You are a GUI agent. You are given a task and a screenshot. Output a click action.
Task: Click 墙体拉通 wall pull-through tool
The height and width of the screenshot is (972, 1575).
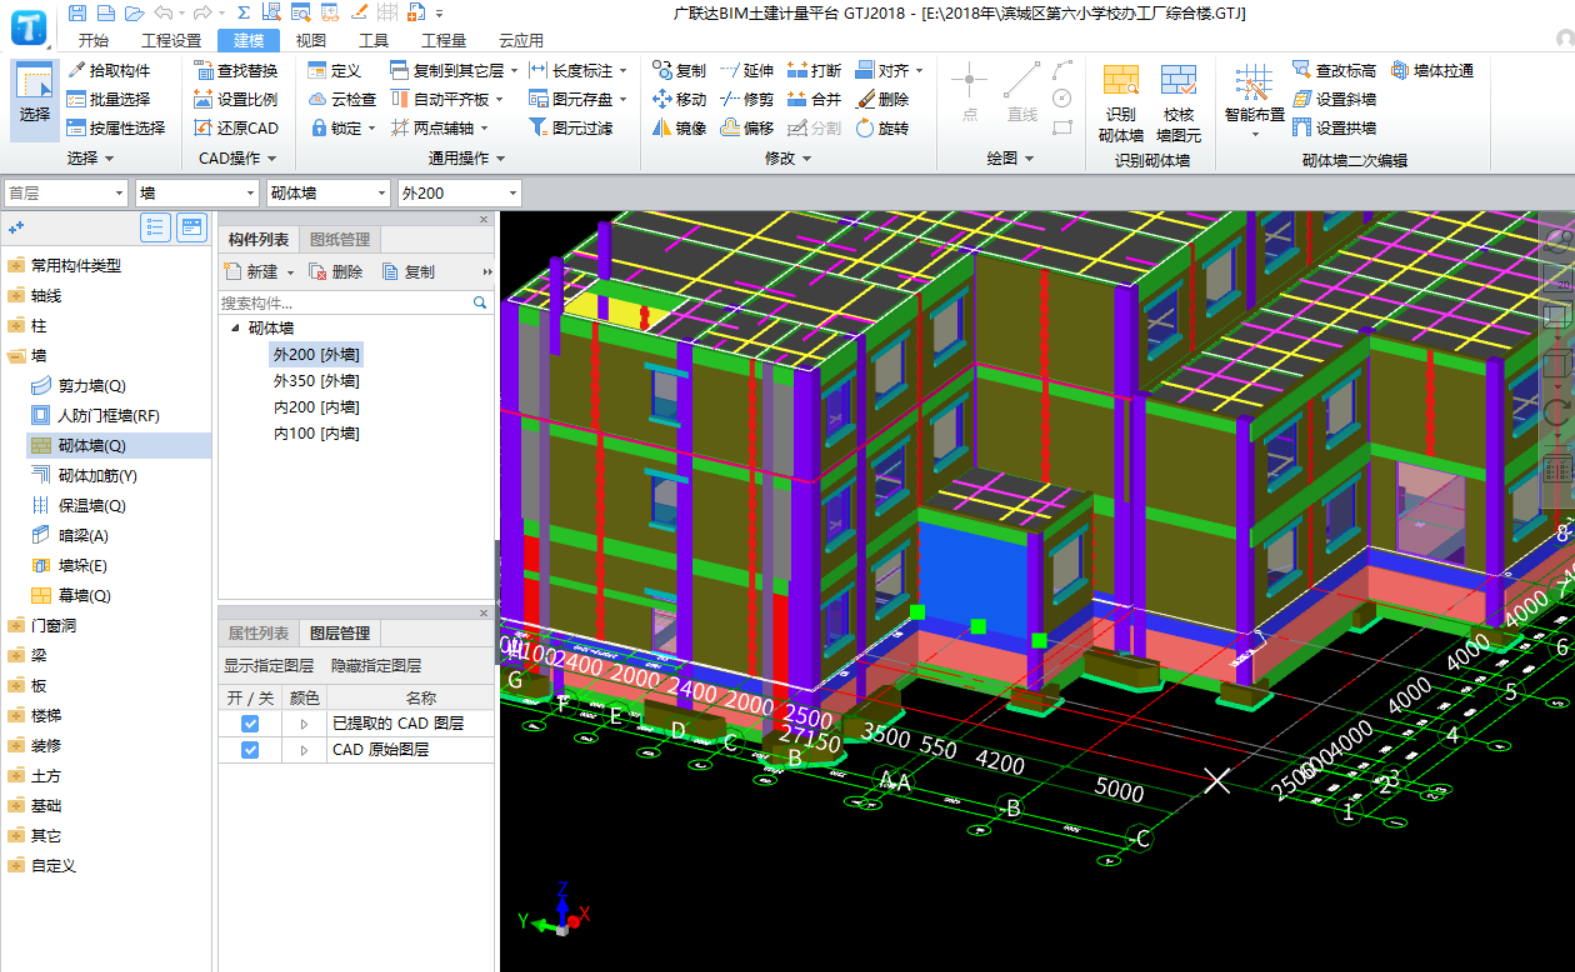[1432, 70]
